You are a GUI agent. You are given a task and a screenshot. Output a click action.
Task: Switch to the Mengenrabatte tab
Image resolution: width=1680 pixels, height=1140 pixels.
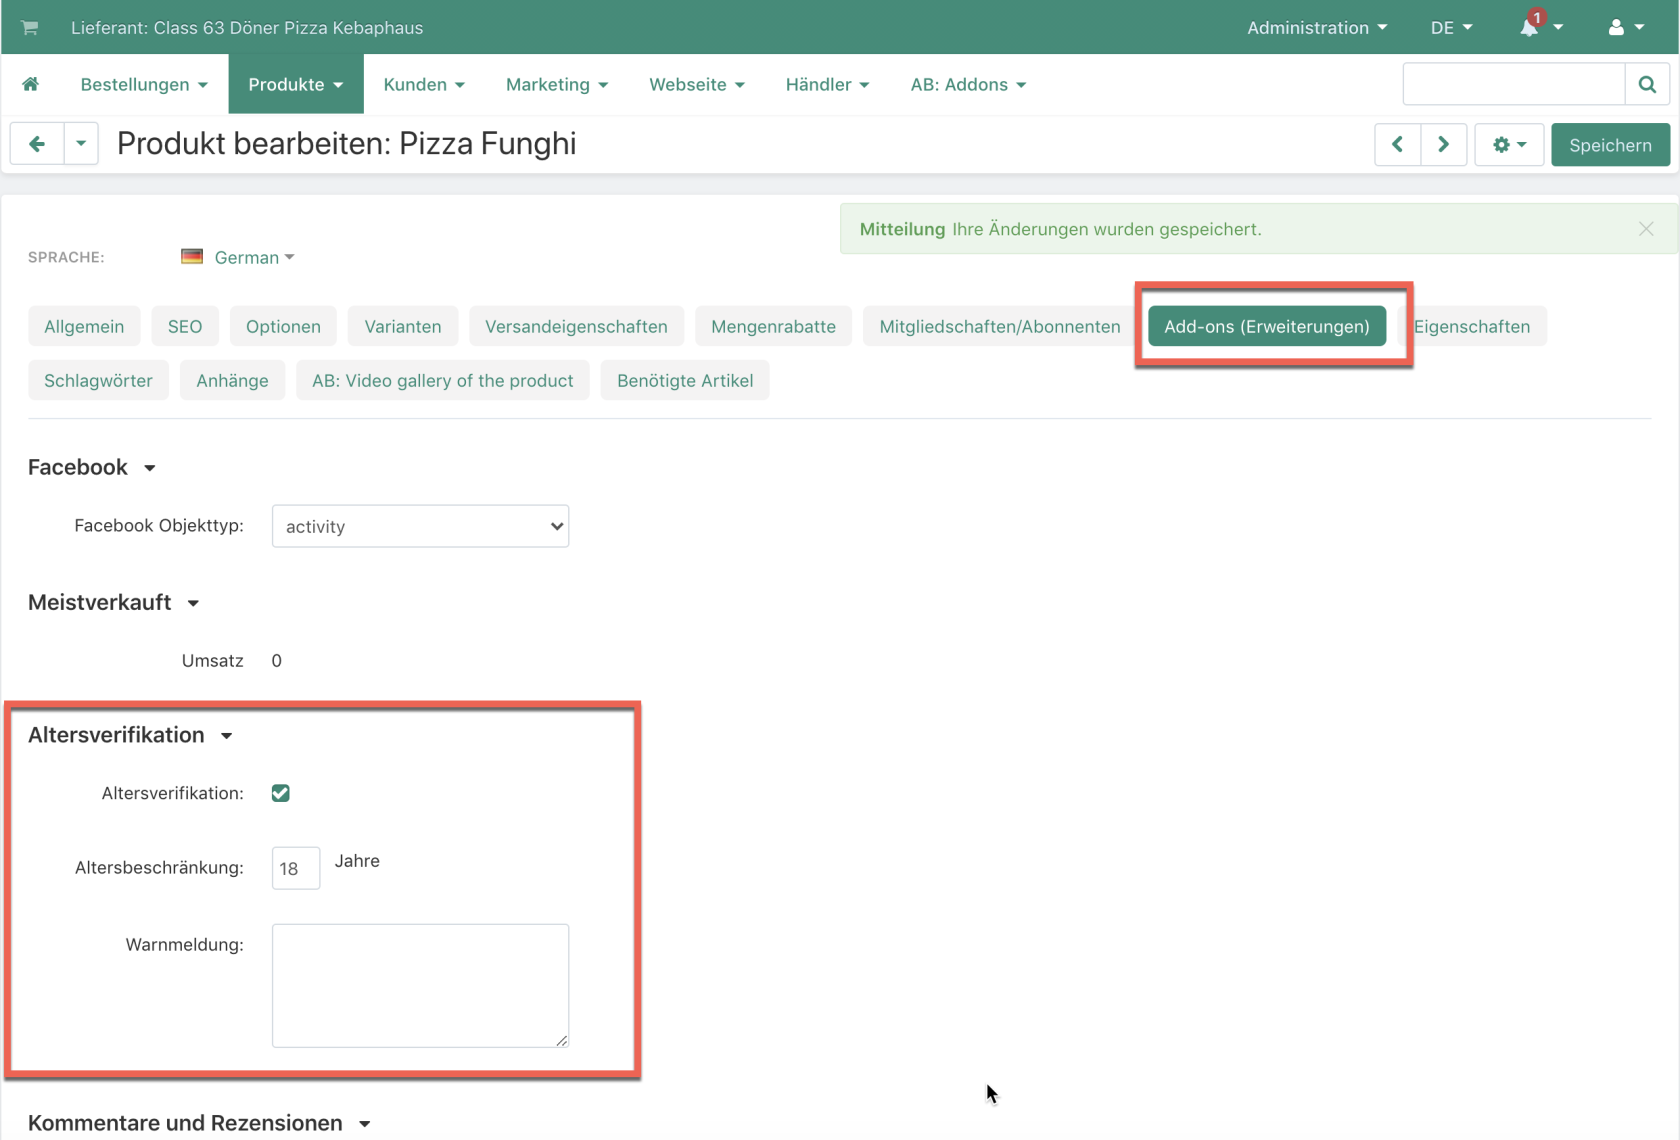pos(773,326)
